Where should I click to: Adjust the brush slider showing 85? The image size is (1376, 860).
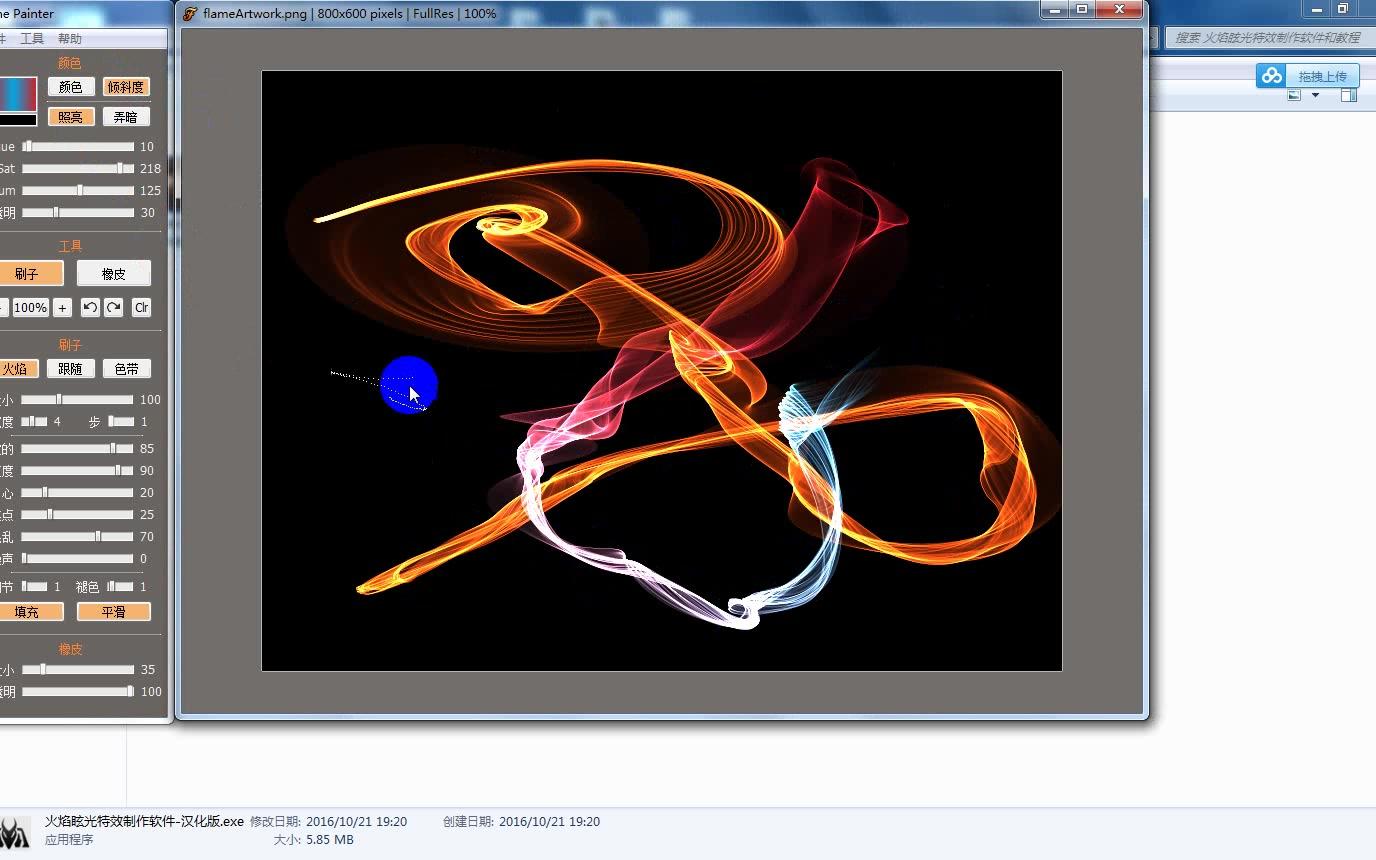pos(78,449)
